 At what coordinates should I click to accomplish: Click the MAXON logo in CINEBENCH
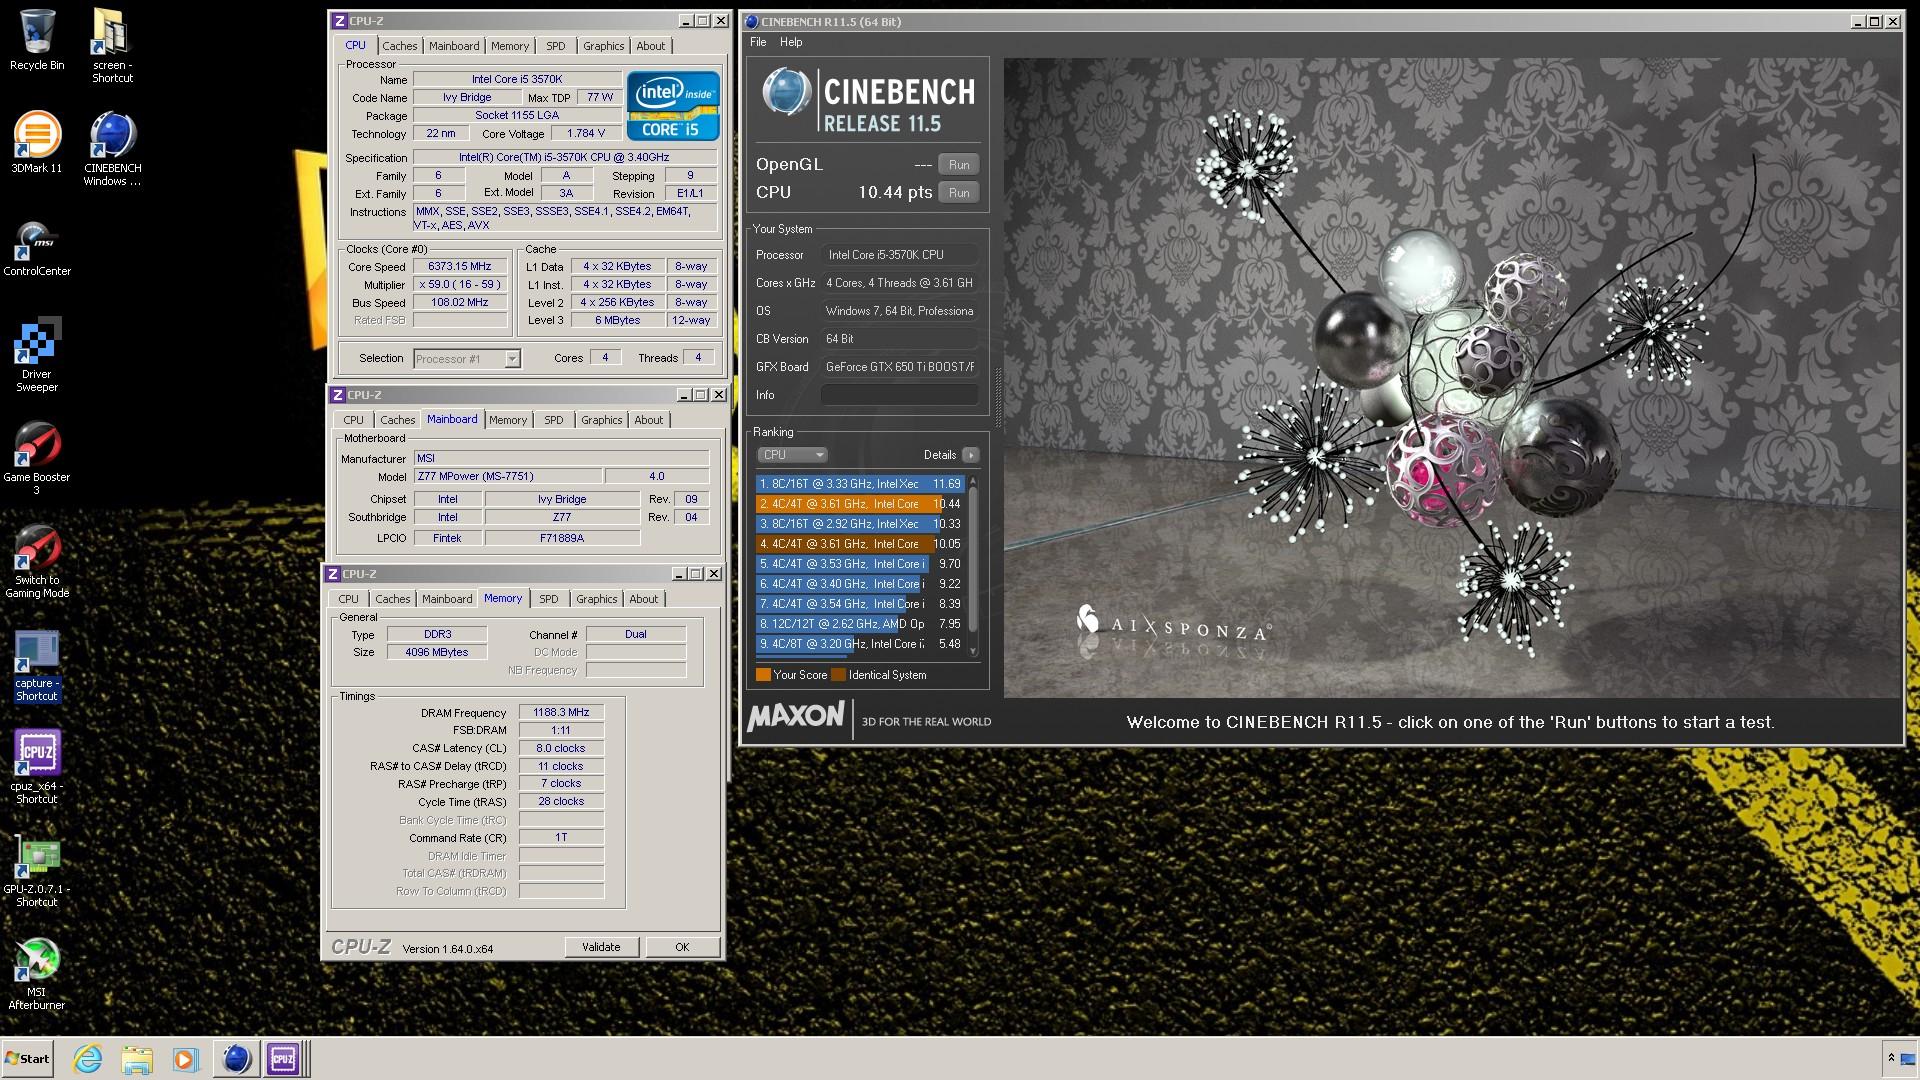click(796, 716)
